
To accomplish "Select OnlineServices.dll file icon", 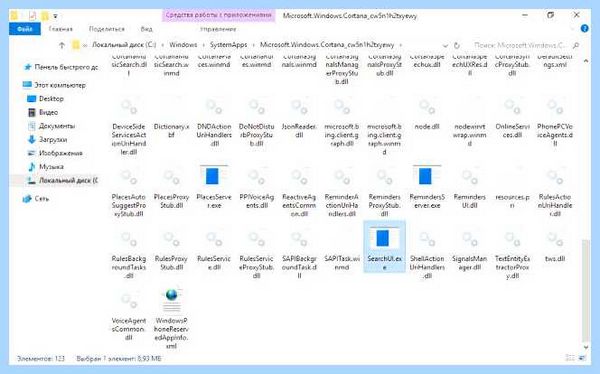I will [512, 106].
